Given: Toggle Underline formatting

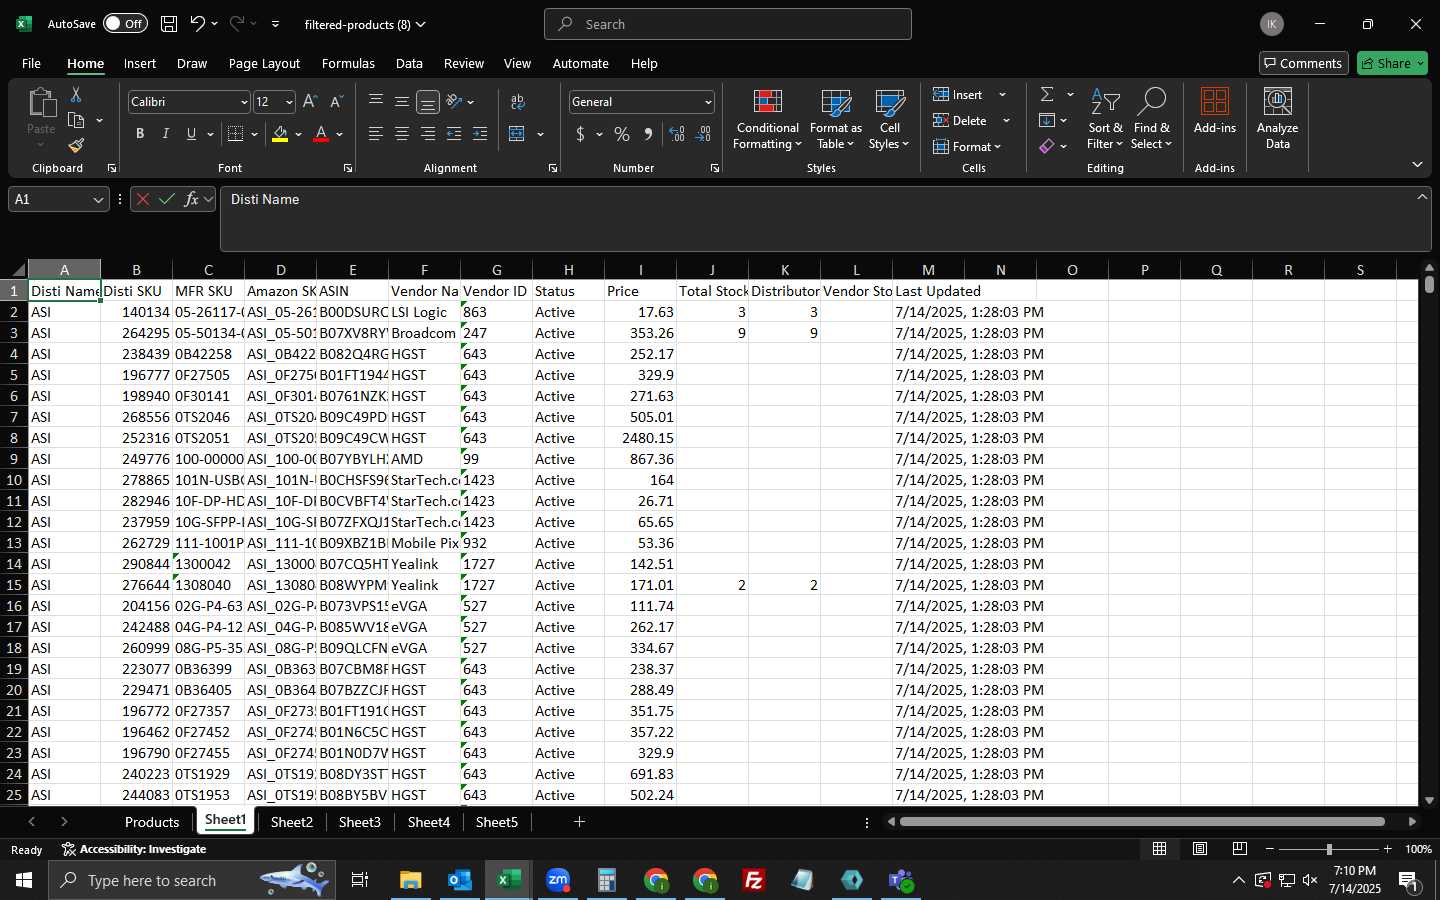Looking at the screenshot, I should coord(191,134).
